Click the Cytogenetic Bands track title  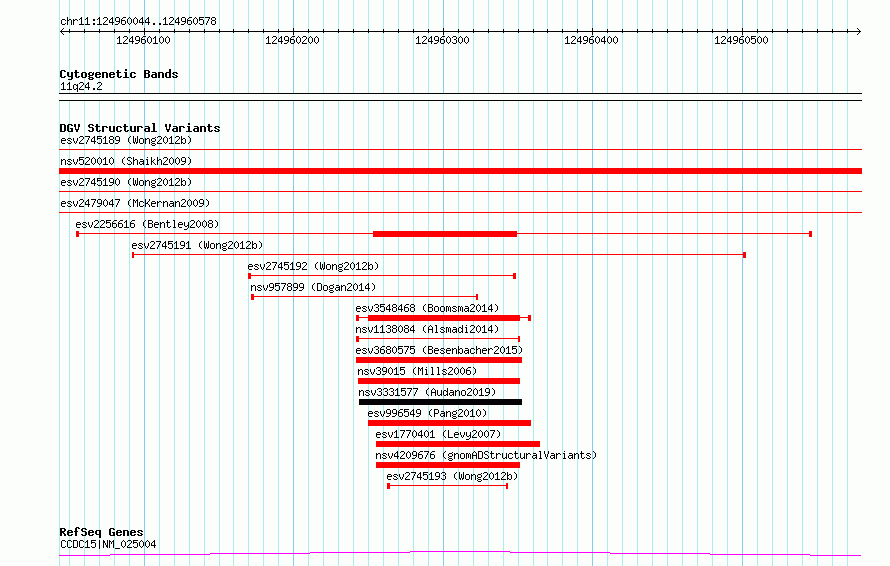[119, 74]
